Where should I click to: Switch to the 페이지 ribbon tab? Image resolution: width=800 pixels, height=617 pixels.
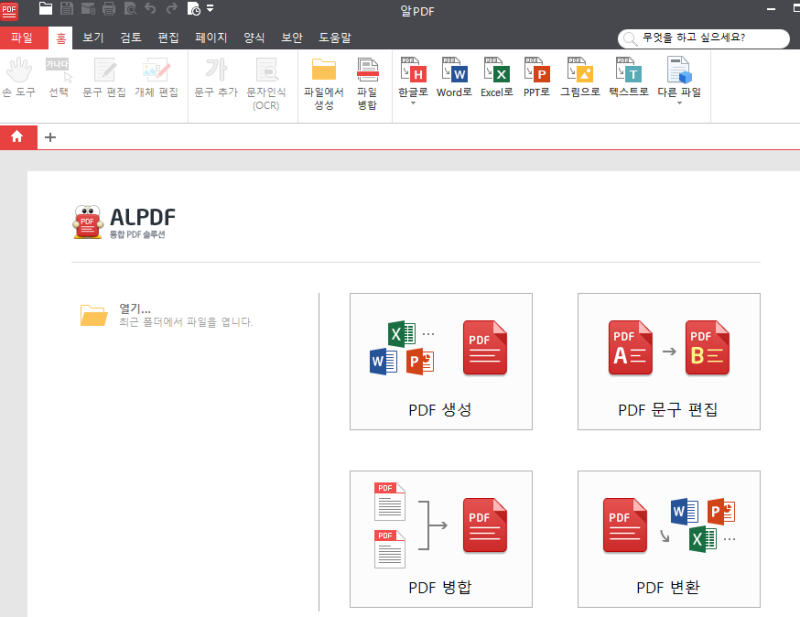coord(211,37)
